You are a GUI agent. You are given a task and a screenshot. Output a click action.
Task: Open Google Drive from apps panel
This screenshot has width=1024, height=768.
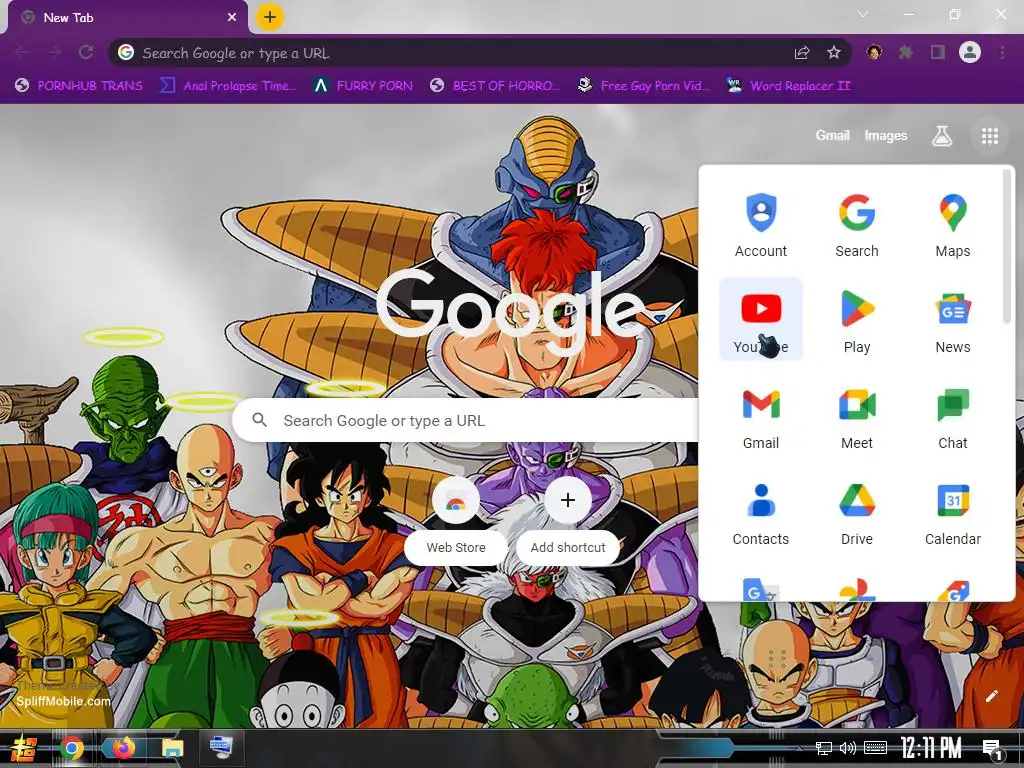[x=857, y=511]
